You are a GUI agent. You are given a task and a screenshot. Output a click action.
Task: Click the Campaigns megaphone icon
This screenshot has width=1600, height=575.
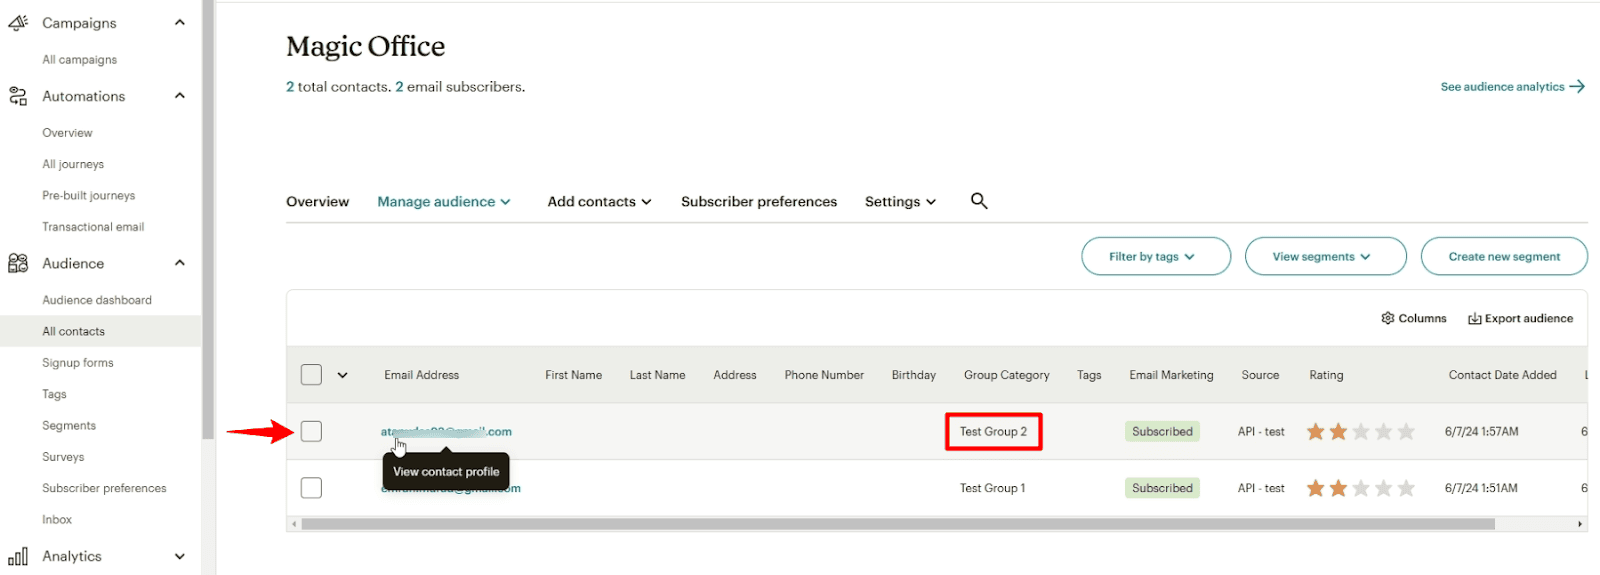tap(18, 22)
